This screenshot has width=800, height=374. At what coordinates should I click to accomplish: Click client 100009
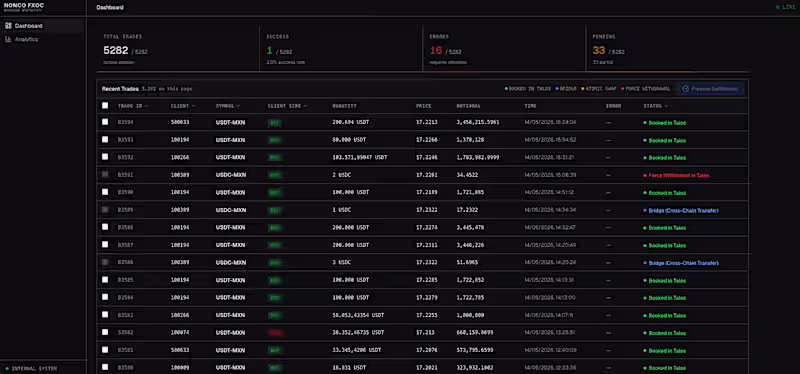tap(180, 367)
